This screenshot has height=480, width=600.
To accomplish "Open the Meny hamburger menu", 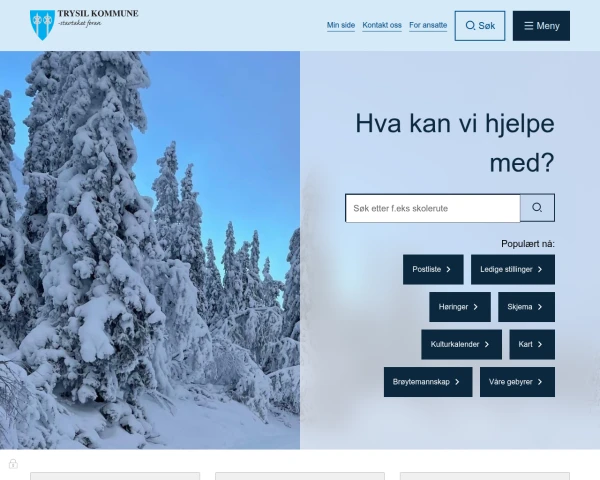I will pos(541,26).
